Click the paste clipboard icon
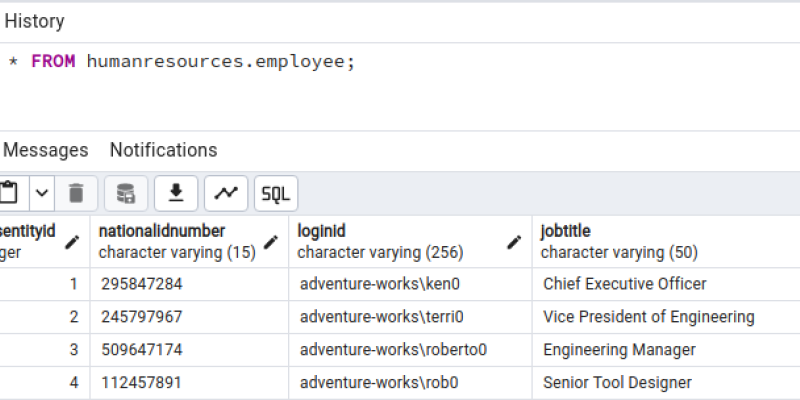 click(9, 193)
